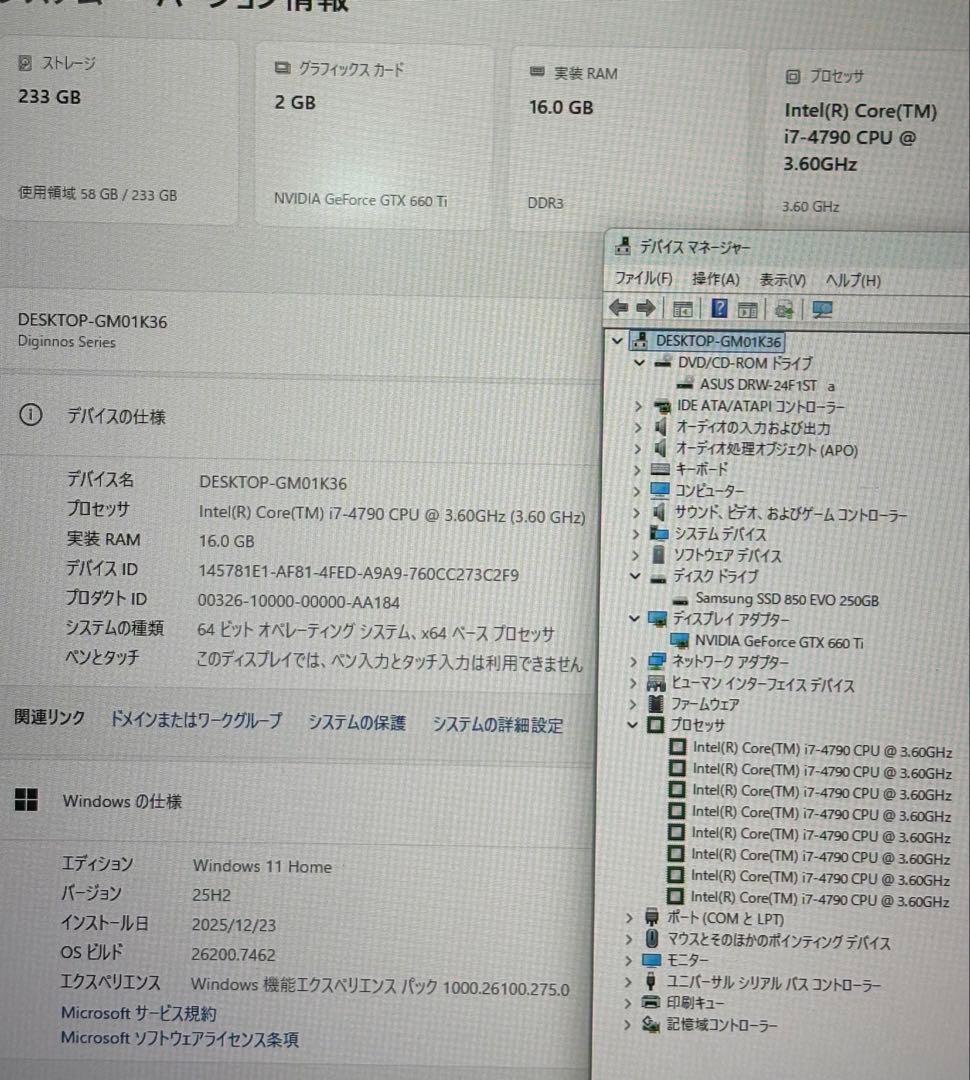Viewport: 970px width, 1080px height.
Task: Collapse the ディスク ドライブ node
Action: tap(632, 577)
